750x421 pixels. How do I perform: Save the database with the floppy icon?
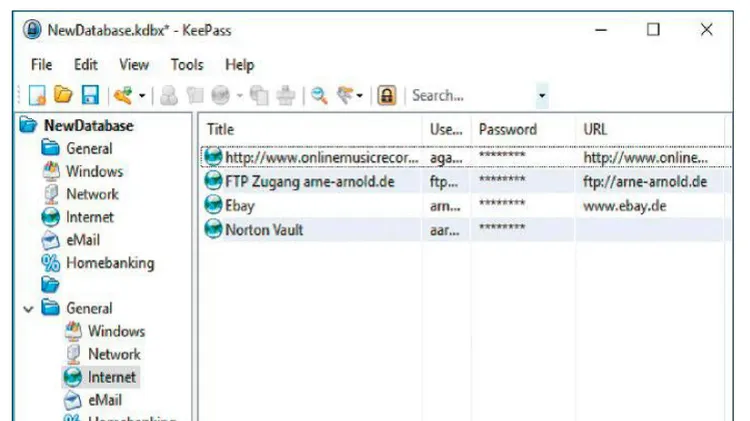[x=90, y=95]
